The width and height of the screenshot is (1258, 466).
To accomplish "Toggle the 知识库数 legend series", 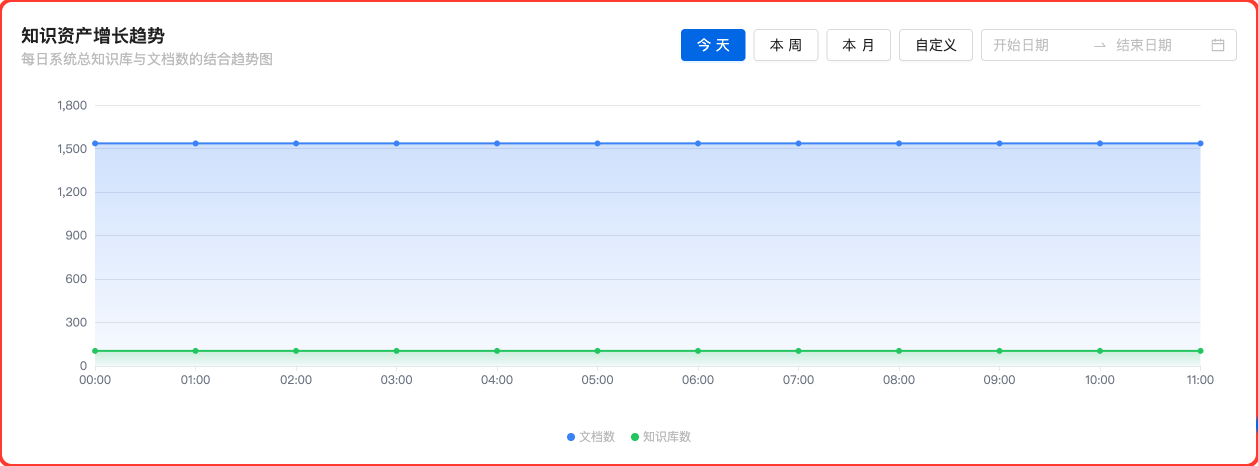I will tap(667, 437).
